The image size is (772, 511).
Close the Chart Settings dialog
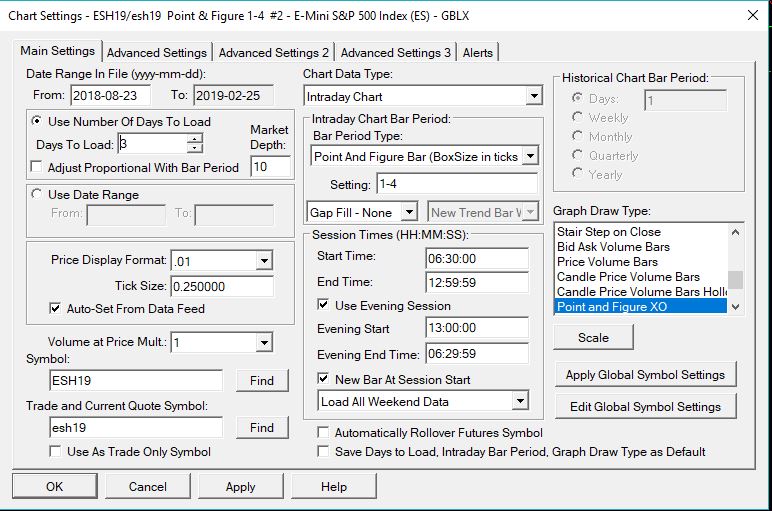[x=753, y=15]
